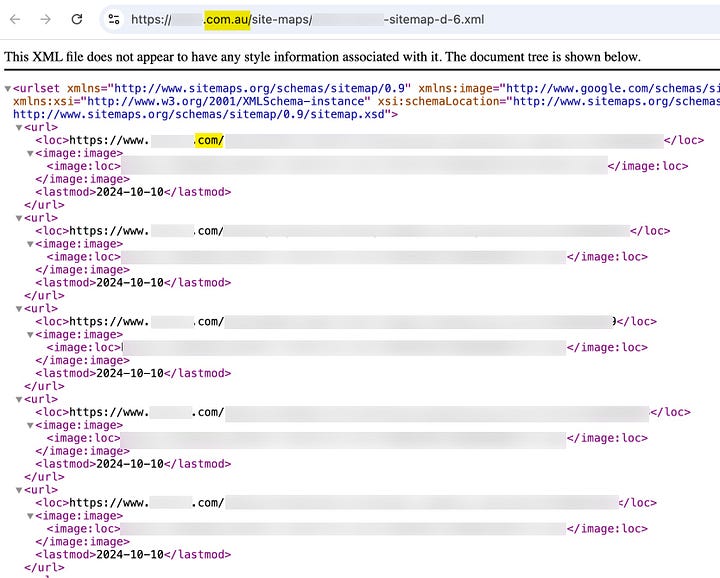
Task: Click third url's lastmod 2024-10-10 line
Action: click(133, 373)
